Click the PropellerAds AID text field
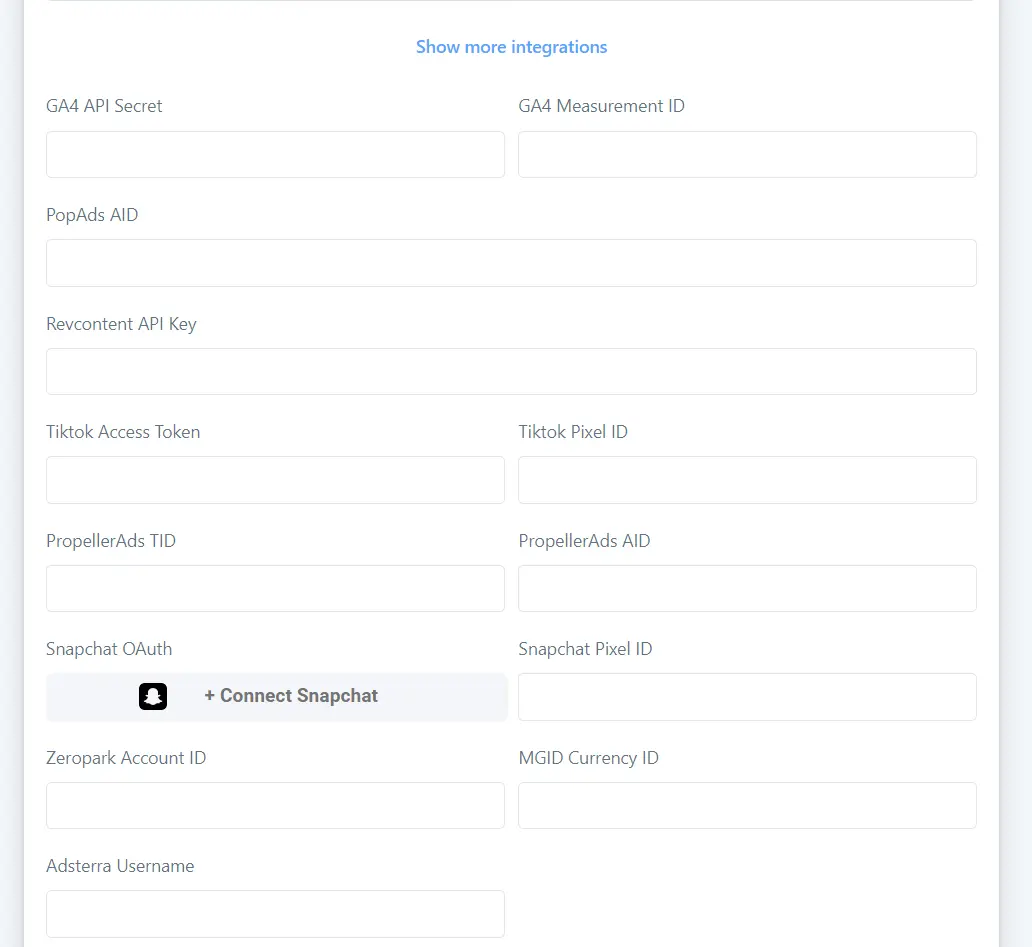 coord(747,588)
